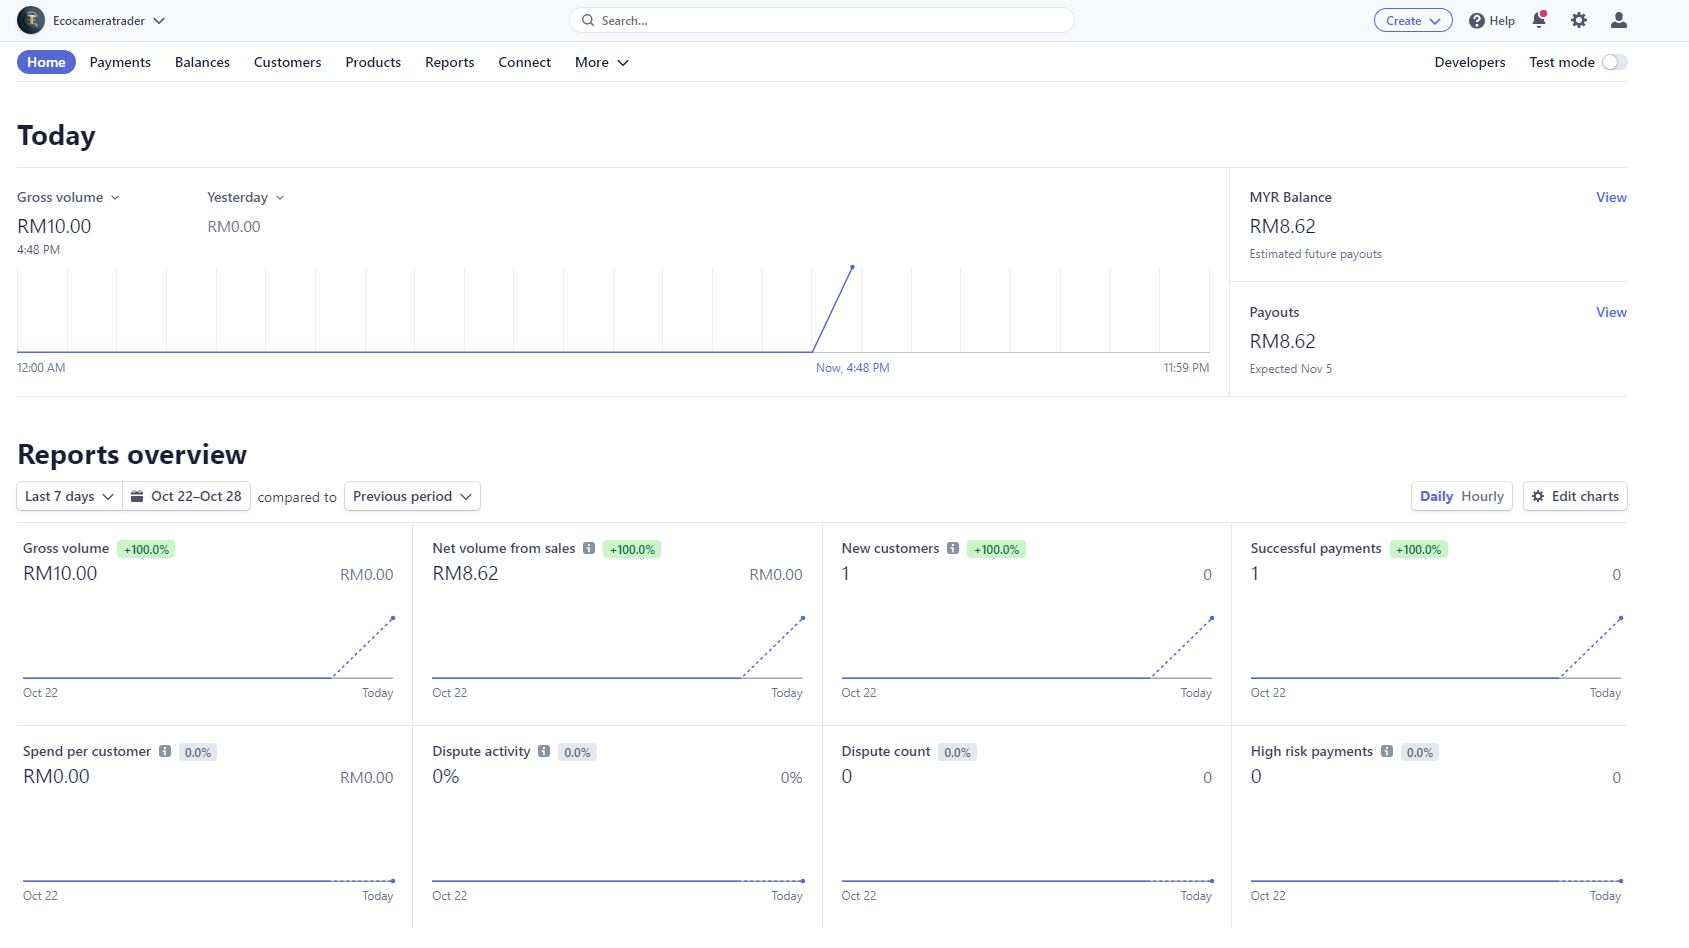Click the Edit charts button
1689x948 pixels.
click(x=1575, y=496)
